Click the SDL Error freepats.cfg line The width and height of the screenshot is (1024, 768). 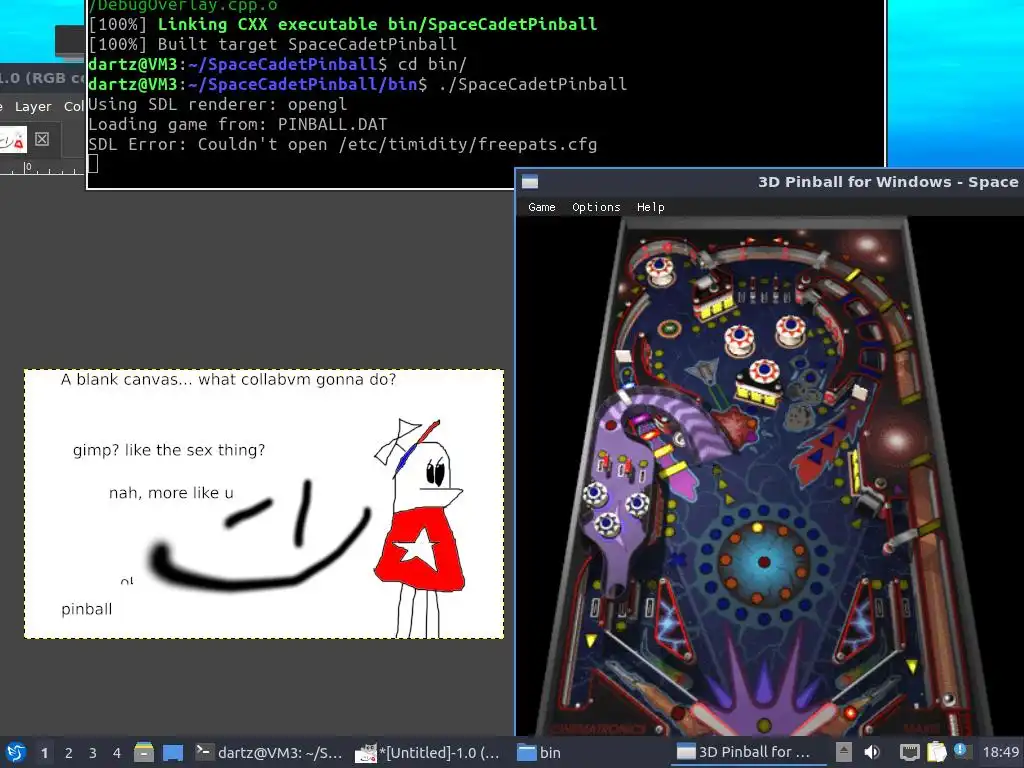343,144
